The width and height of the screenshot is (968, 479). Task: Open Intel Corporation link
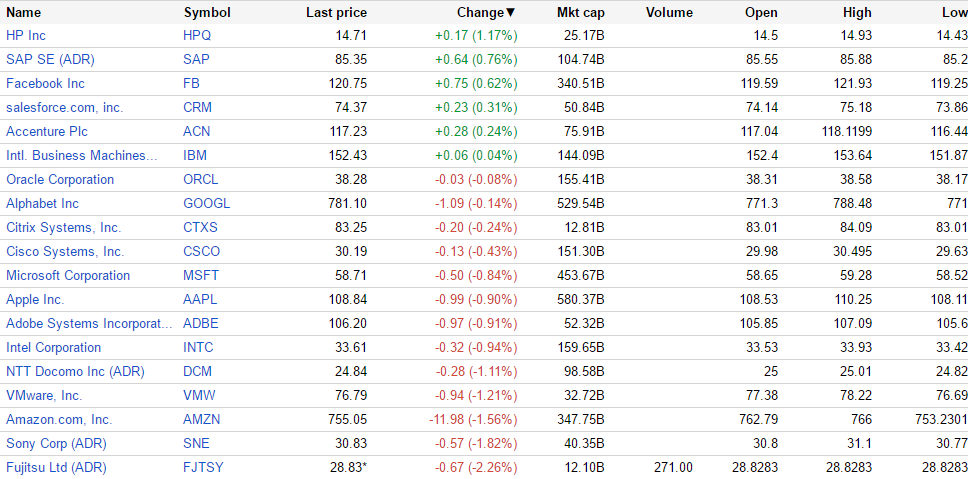click(x=53, y=347)
